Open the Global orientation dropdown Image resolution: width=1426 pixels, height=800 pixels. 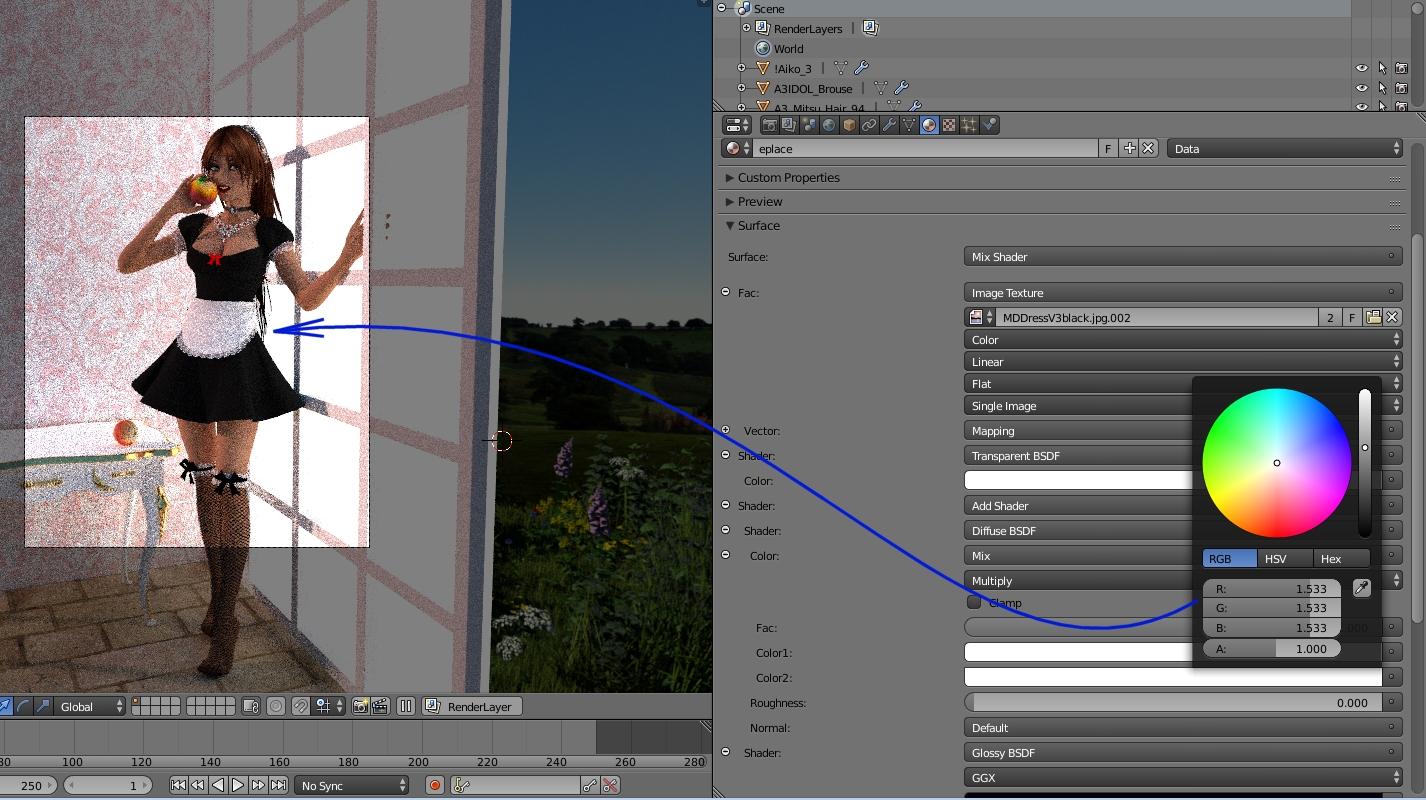(90, 706)
